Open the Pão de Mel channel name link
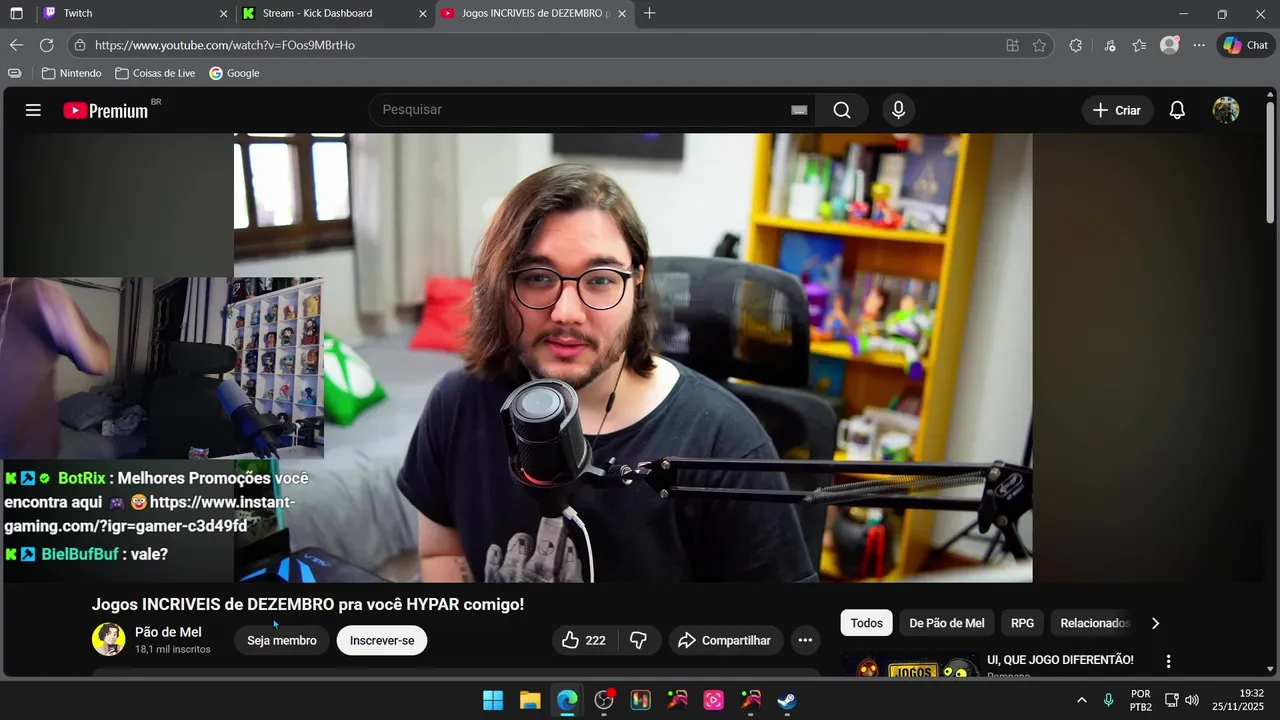The height and width of the screenshot is (720, 1280). [168, 632]
